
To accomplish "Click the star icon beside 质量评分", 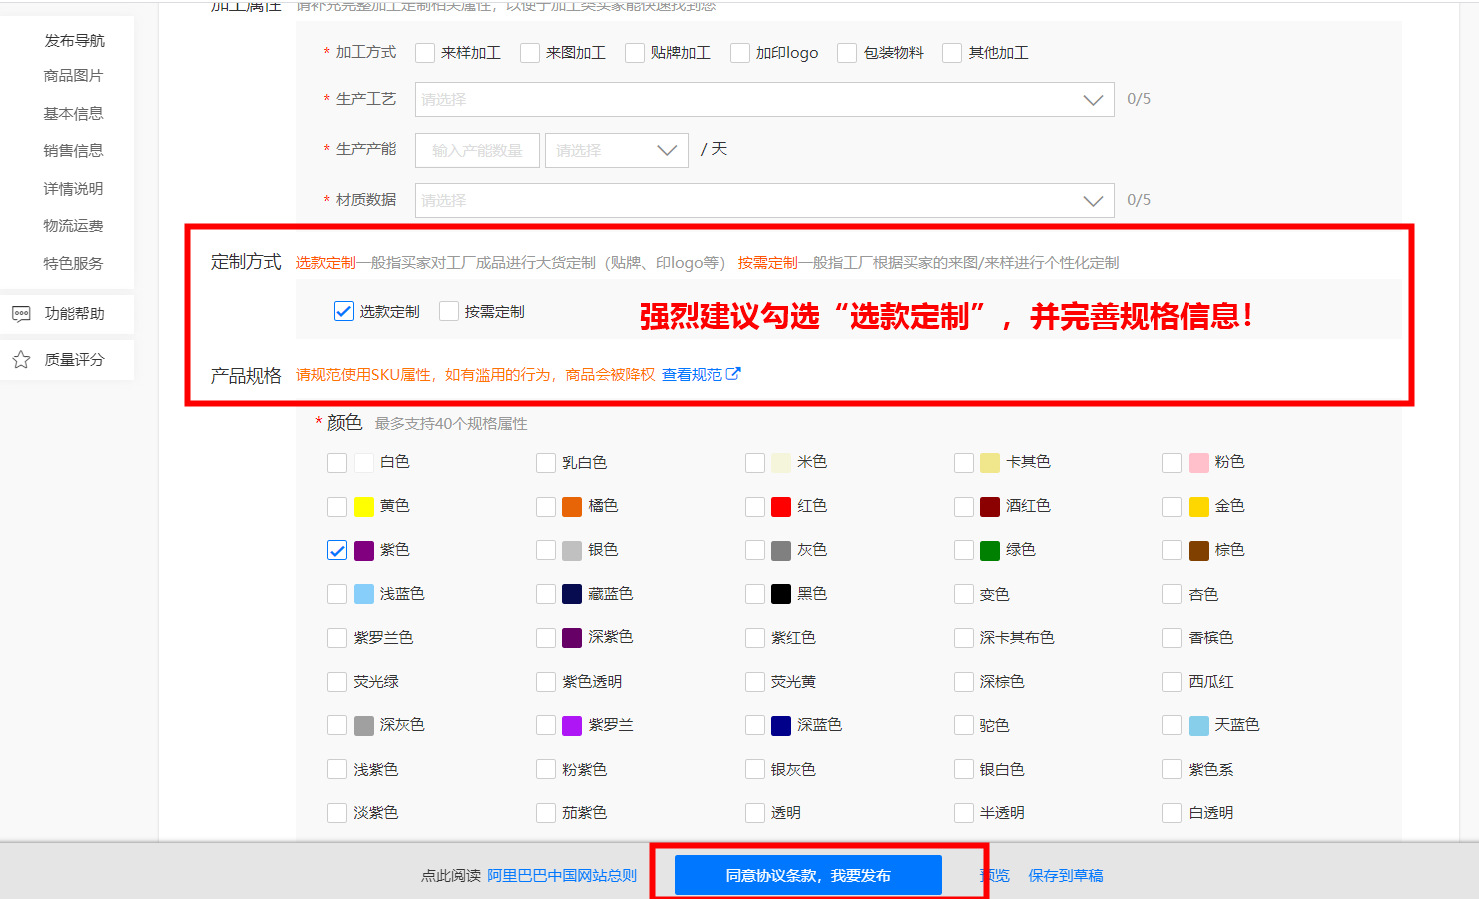I will click(21, 359).
